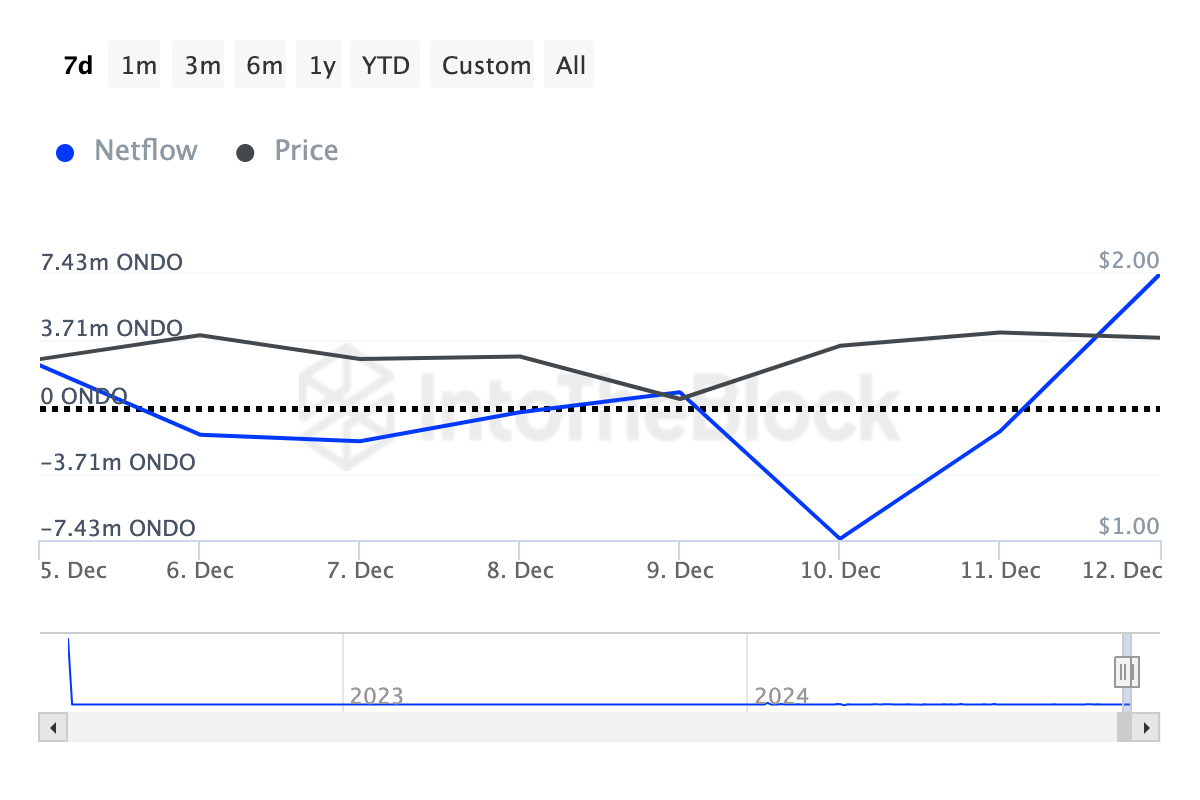The height and width of the screenshot is (800, 1200).
Task: Toggle the Netflow series legend
Action: point(145,151)
